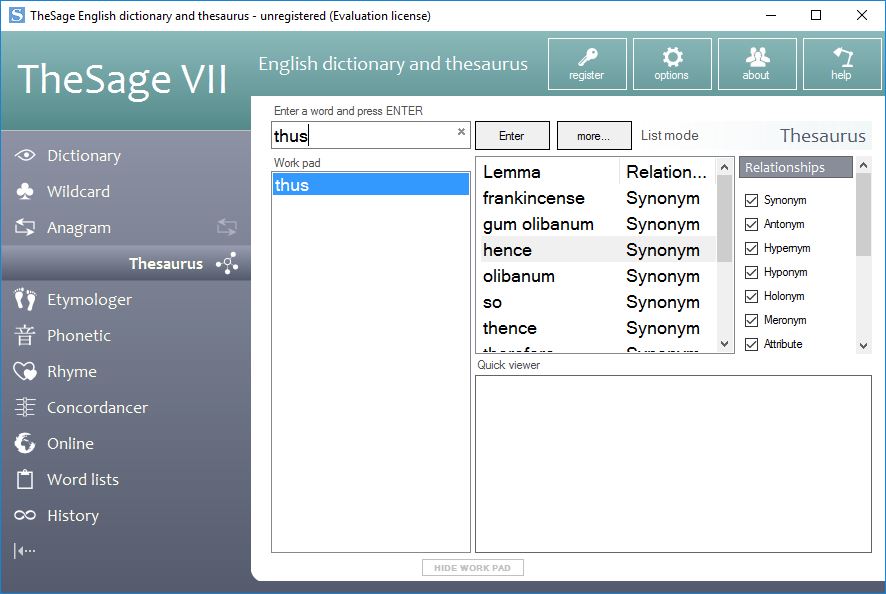Switch to Wildcard mode
Image resolution: width=886 pixels, height=594 pixels.
click(x=79, y=192)
